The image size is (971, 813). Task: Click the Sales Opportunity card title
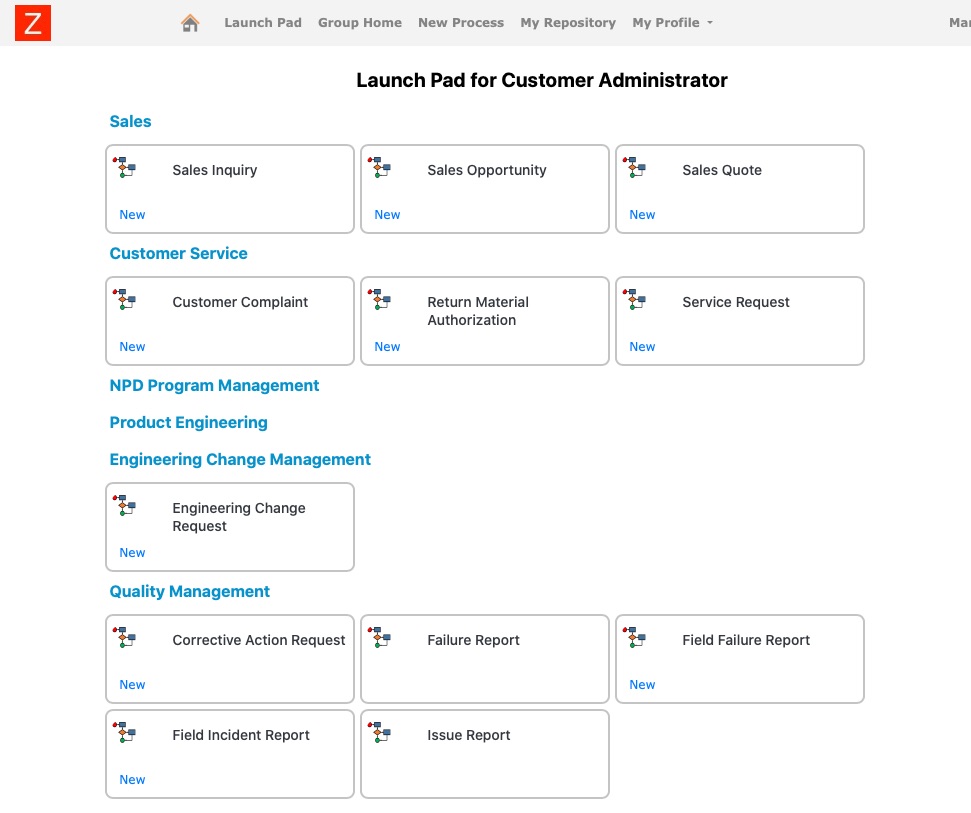click(487, 170)
